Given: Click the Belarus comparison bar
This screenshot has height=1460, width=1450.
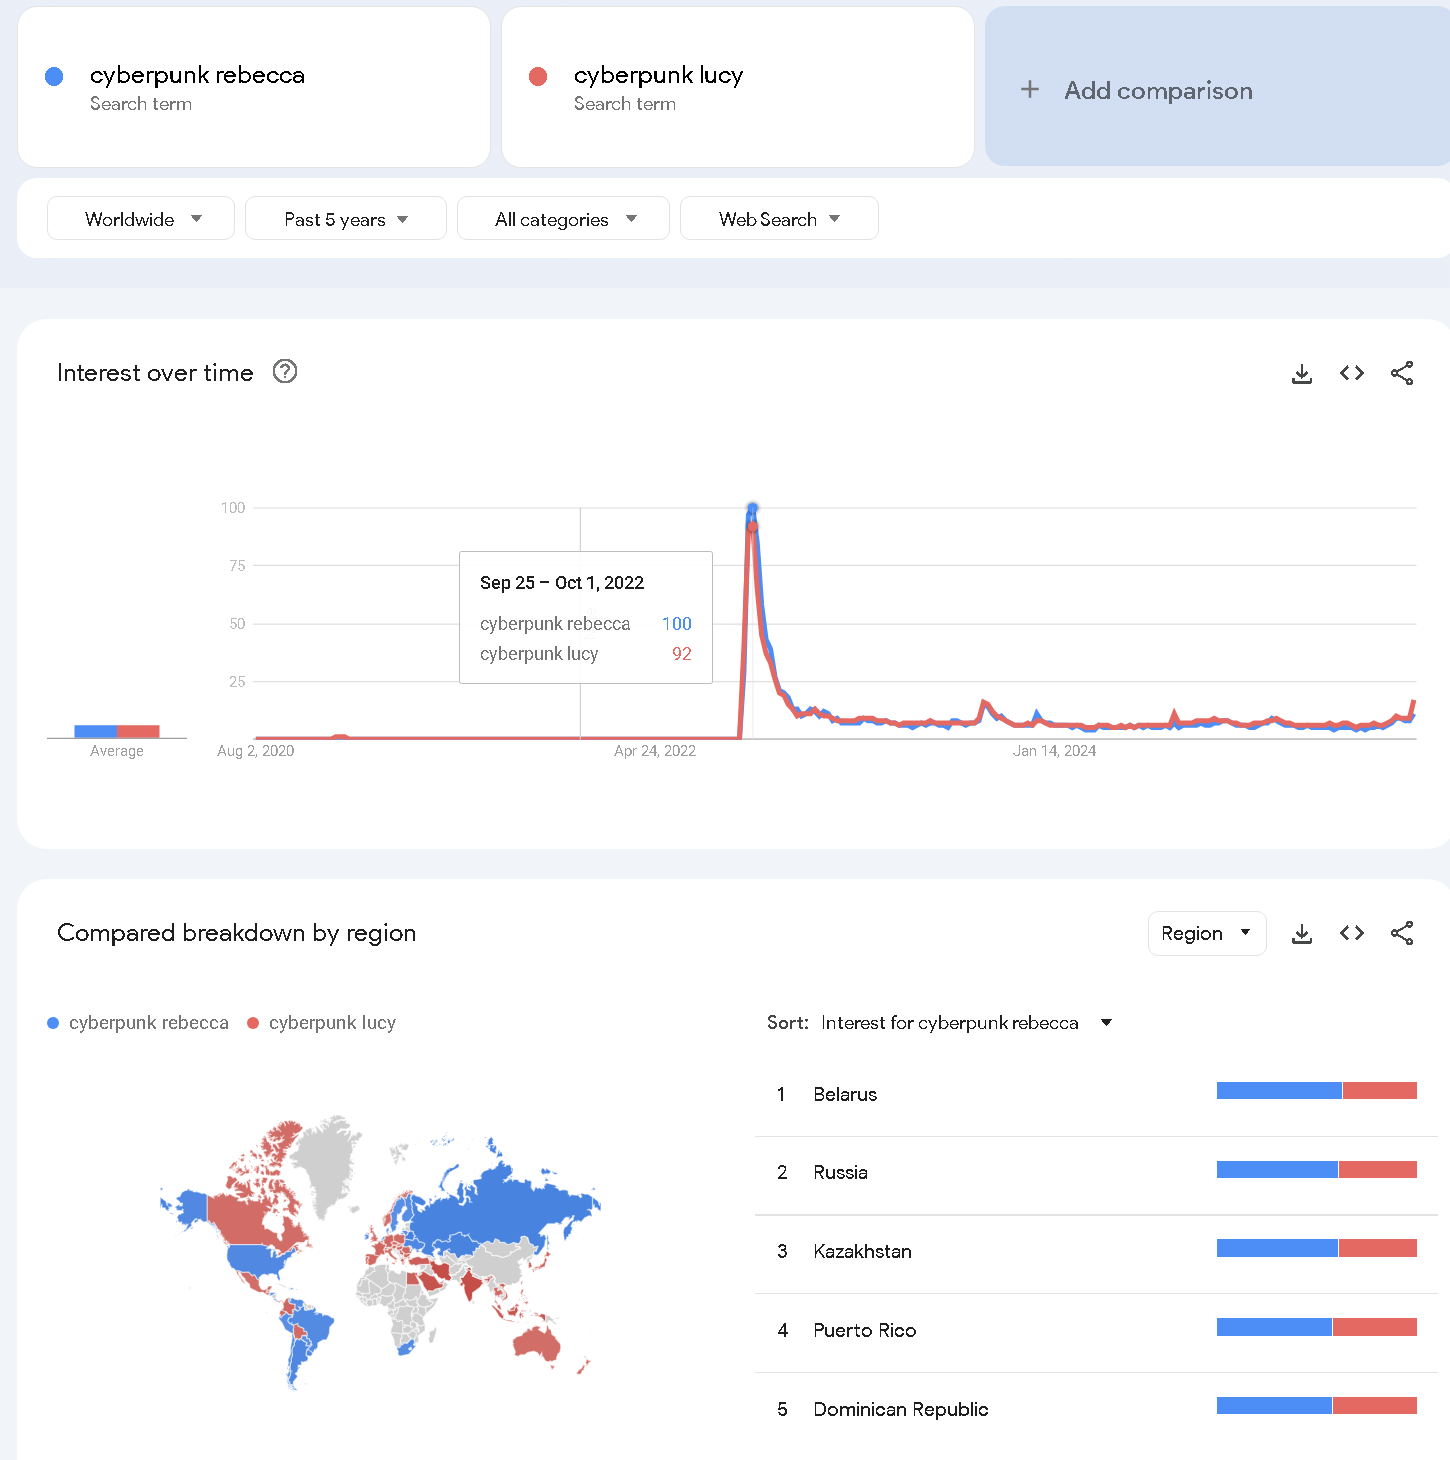Looking at the screenshot, I should [x=1317, y=1090].
